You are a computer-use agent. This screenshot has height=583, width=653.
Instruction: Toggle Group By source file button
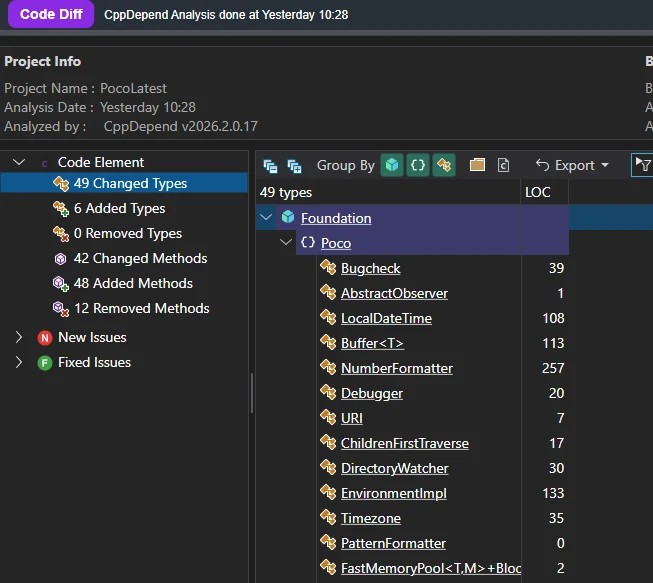coord(503,165)
